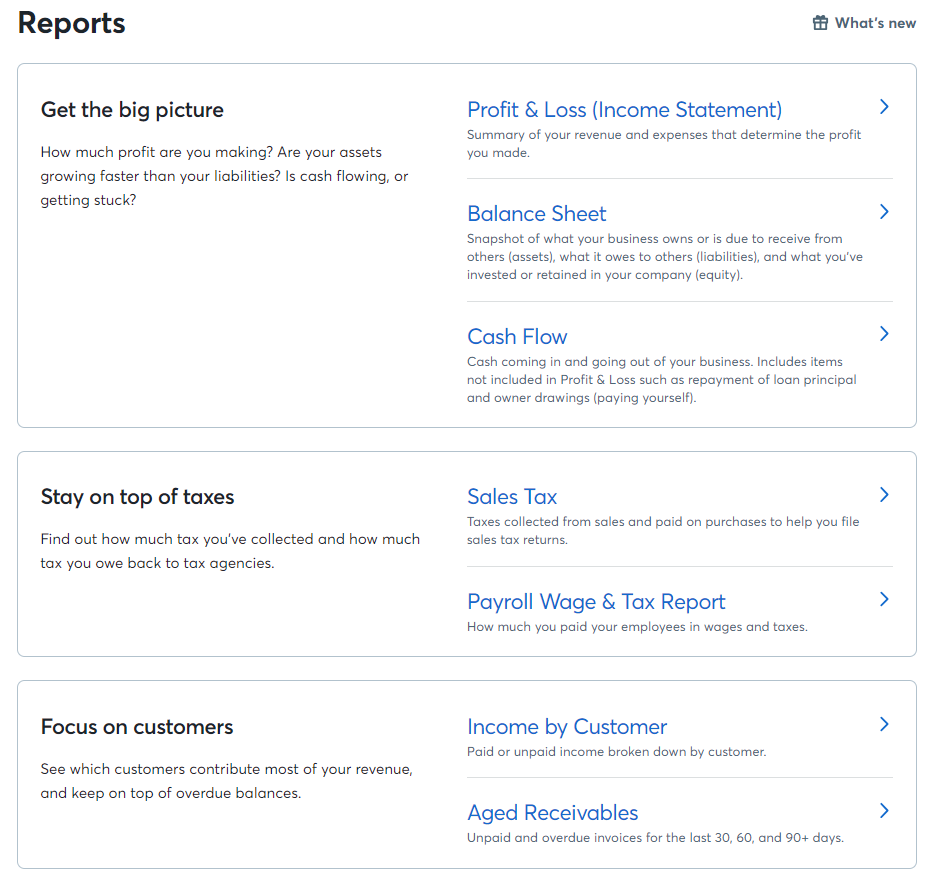This screenshot has height=886, width=940.
Task: View the Aged Receivables report
Action: tap(552, 813)
